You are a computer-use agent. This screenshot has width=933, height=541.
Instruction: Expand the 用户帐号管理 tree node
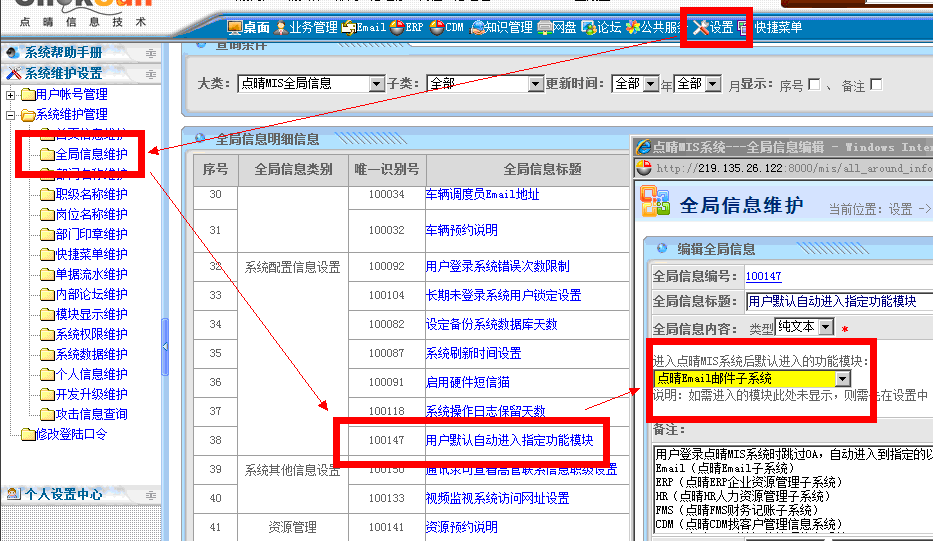click(12, 94)
